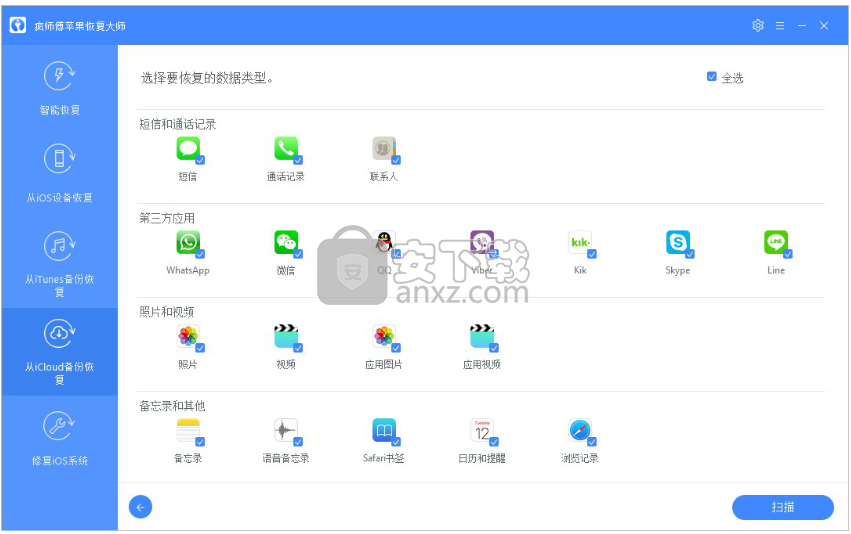Viewport: 851px width, 534px height.
Task: Switch to 从iTunes备份恢复 sidebar tab
Action: coord(60,264)
